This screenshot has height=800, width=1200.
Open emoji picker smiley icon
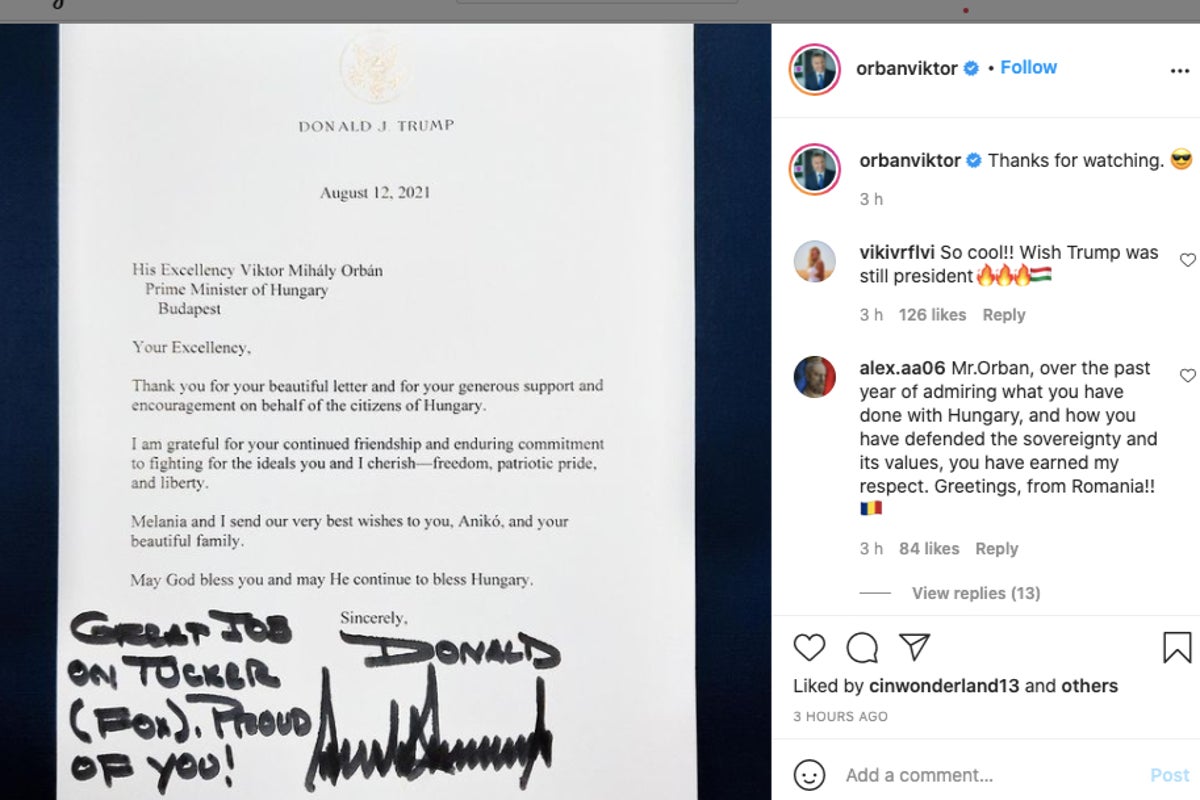pos(809,775)
